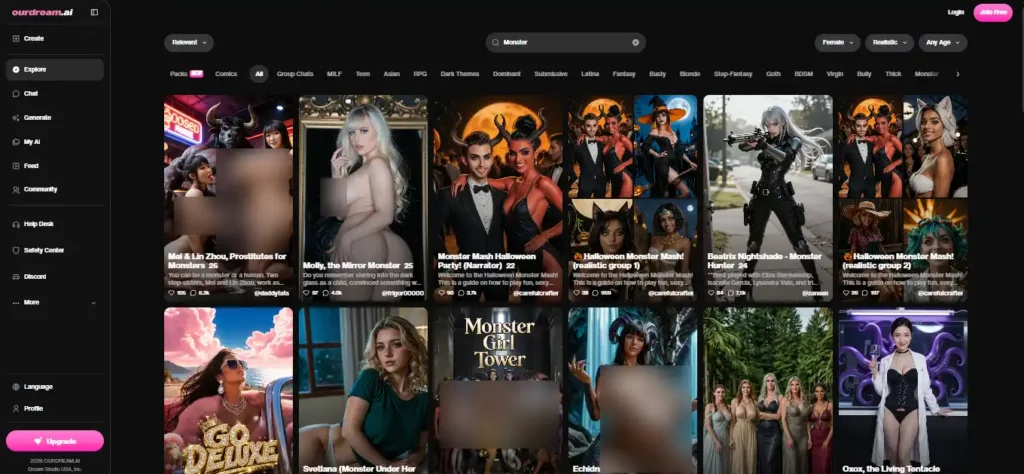Click the pink Upgrade button
The image size is (1024, 474).
pyautogui.click(x=55, y=441)
